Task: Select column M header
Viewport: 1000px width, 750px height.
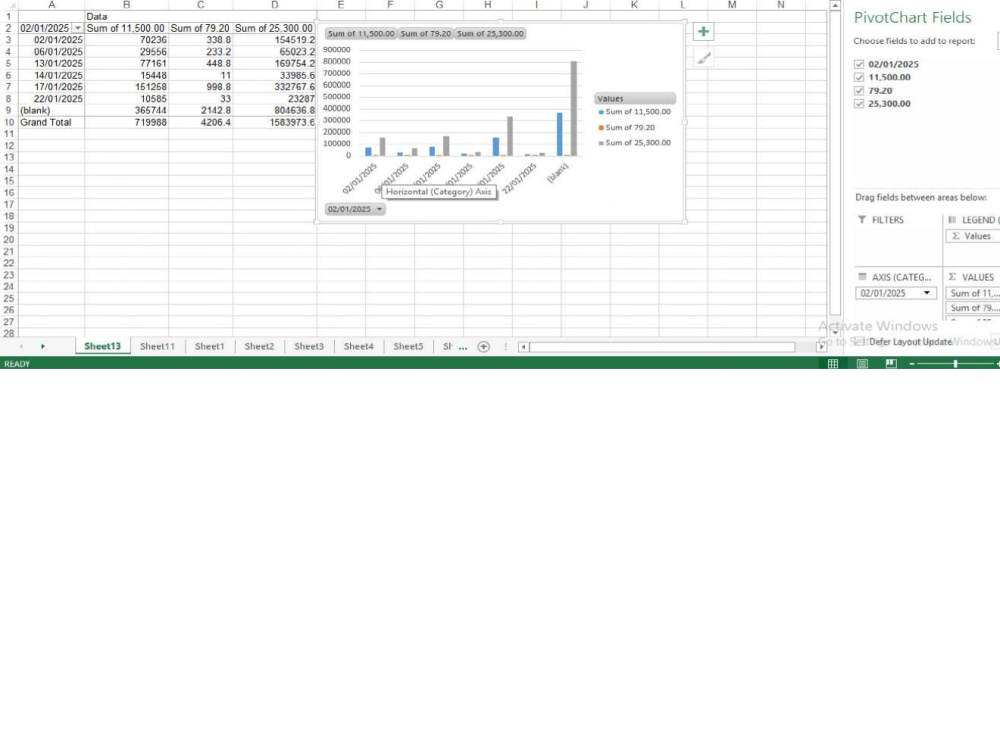Action: (732, 5)
